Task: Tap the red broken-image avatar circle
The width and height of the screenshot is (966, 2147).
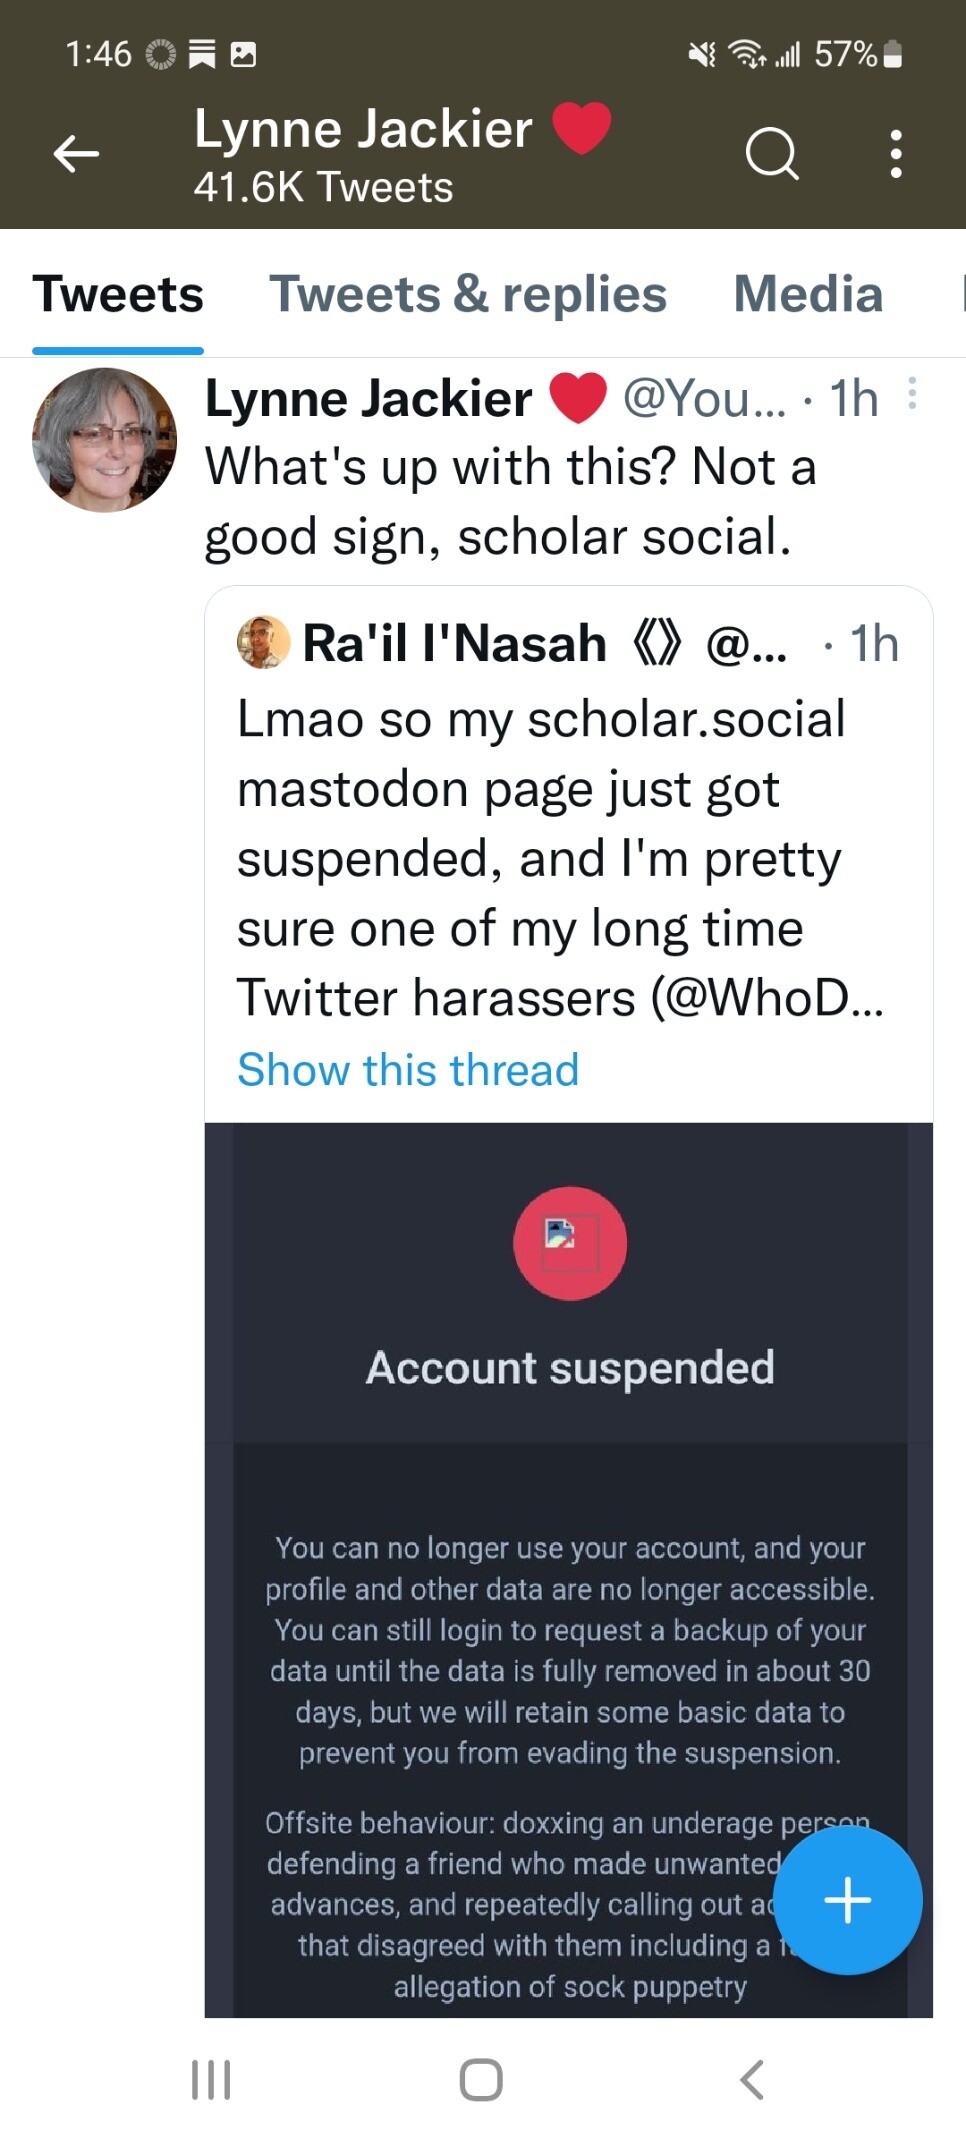Action: click(x=570, y=1243)
